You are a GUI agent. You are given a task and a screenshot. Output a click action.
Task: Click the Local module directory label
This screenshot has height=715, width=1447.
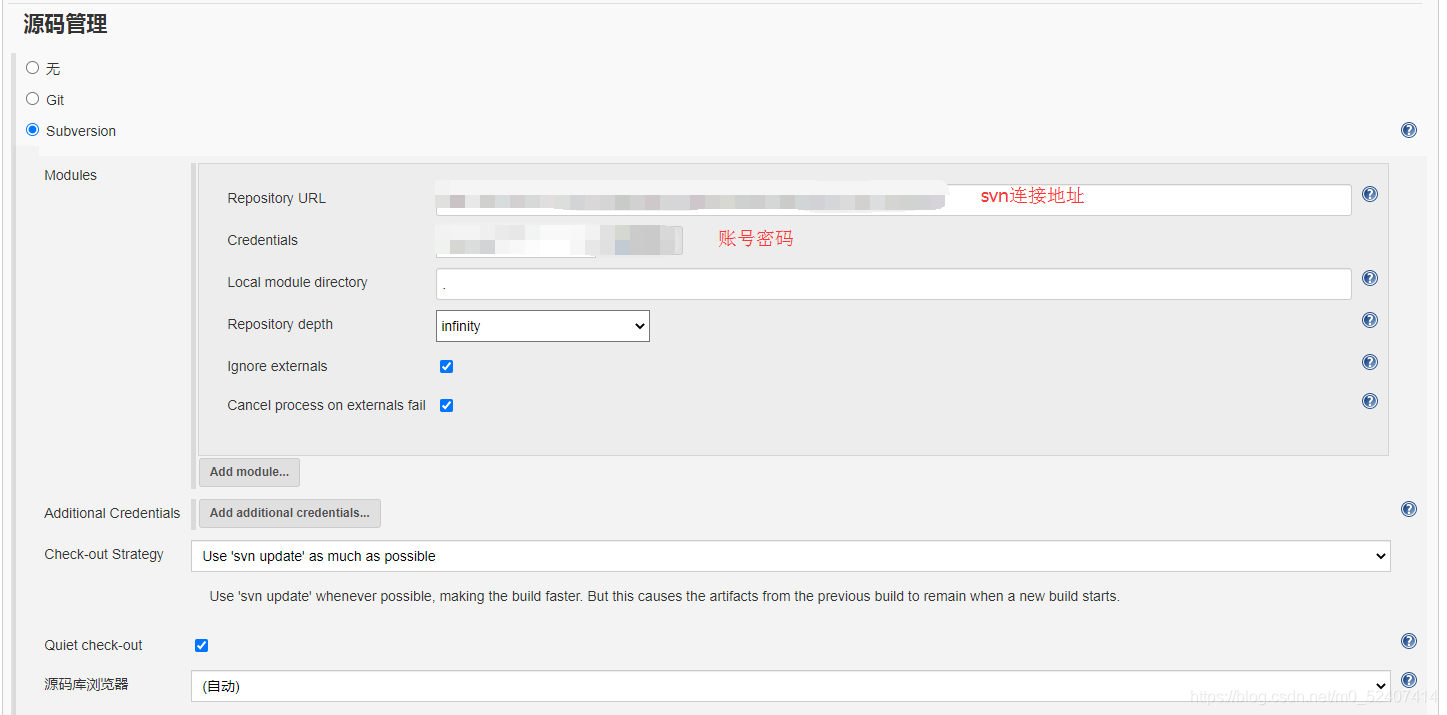click(297, 282)
